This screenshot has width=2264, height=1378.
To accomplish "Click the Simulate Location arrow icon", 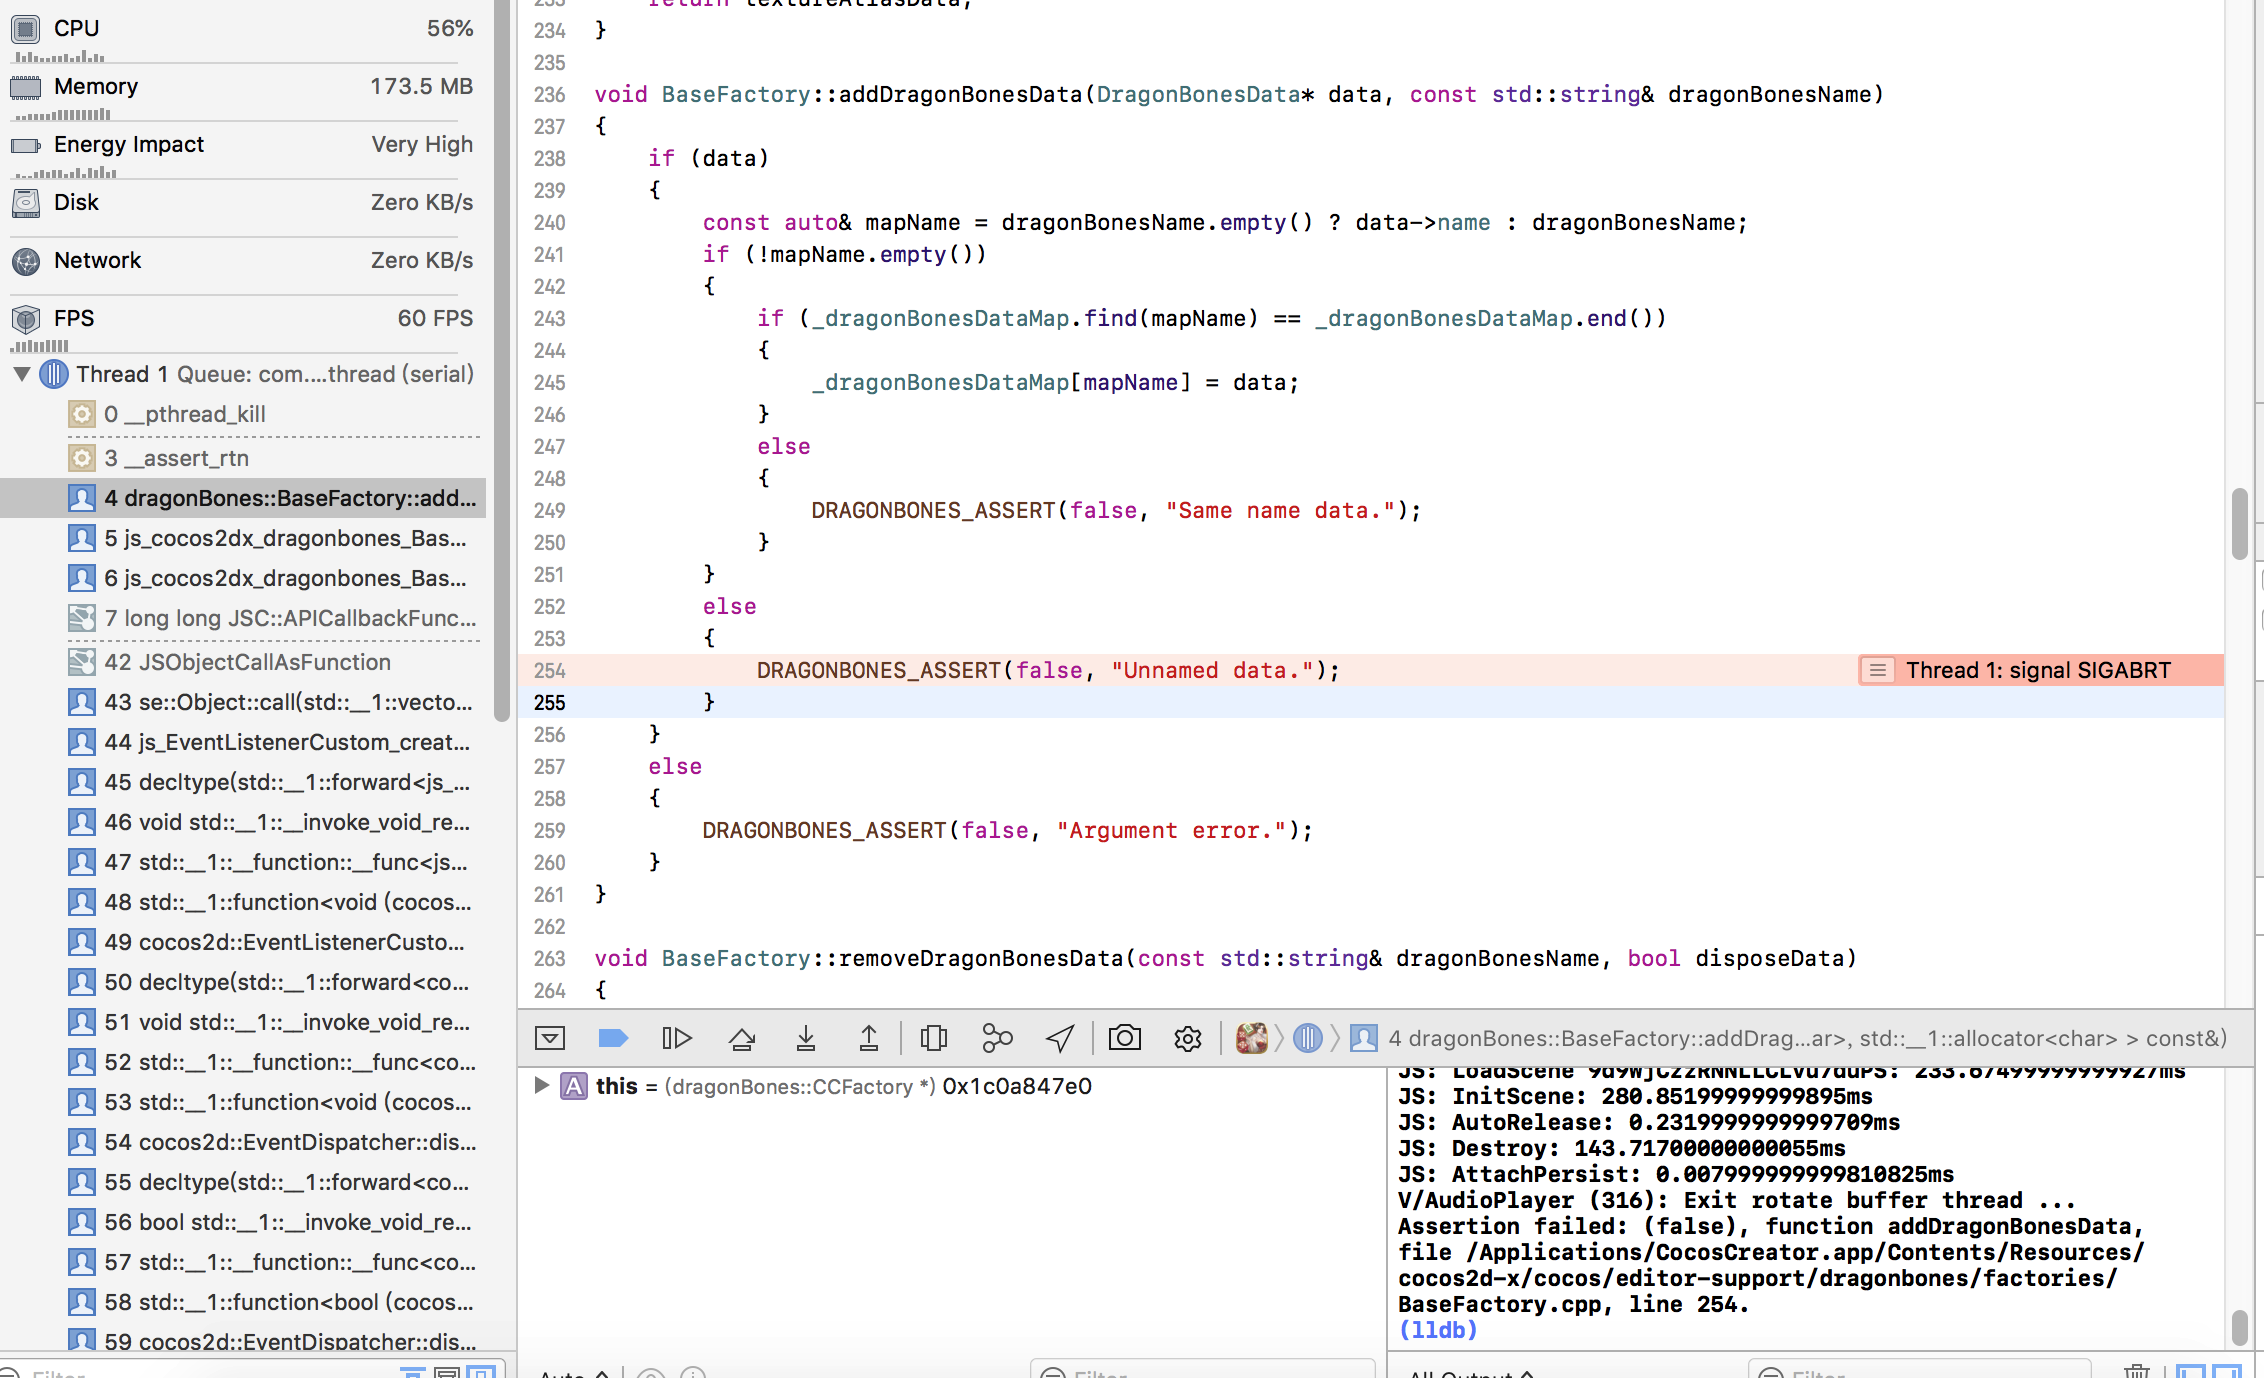I will coord(1060,1038).
